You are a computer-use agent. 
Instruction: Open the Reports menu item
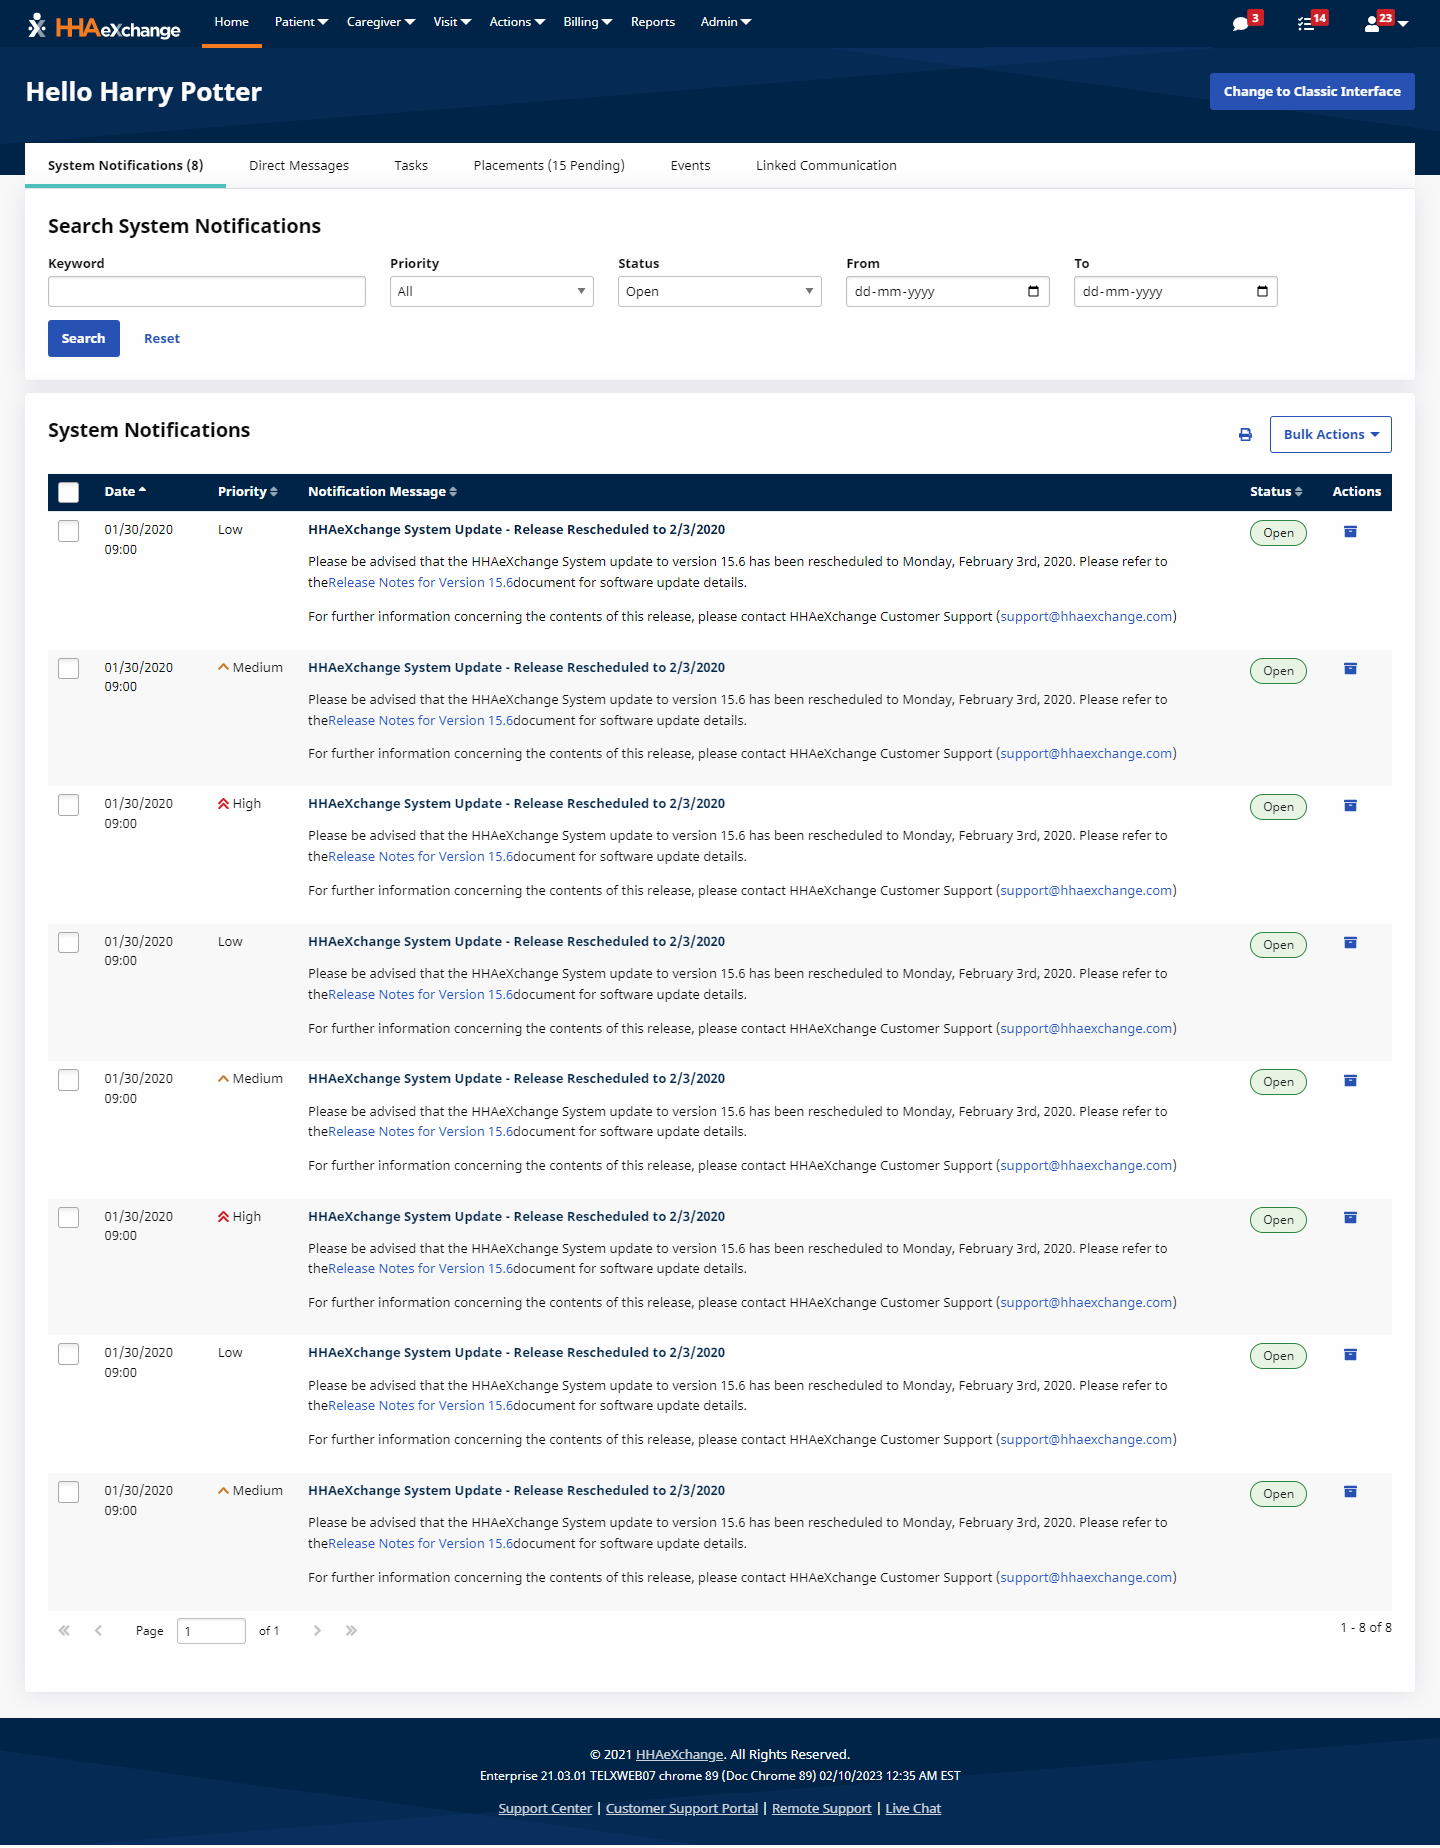click(x=653, y=22)
